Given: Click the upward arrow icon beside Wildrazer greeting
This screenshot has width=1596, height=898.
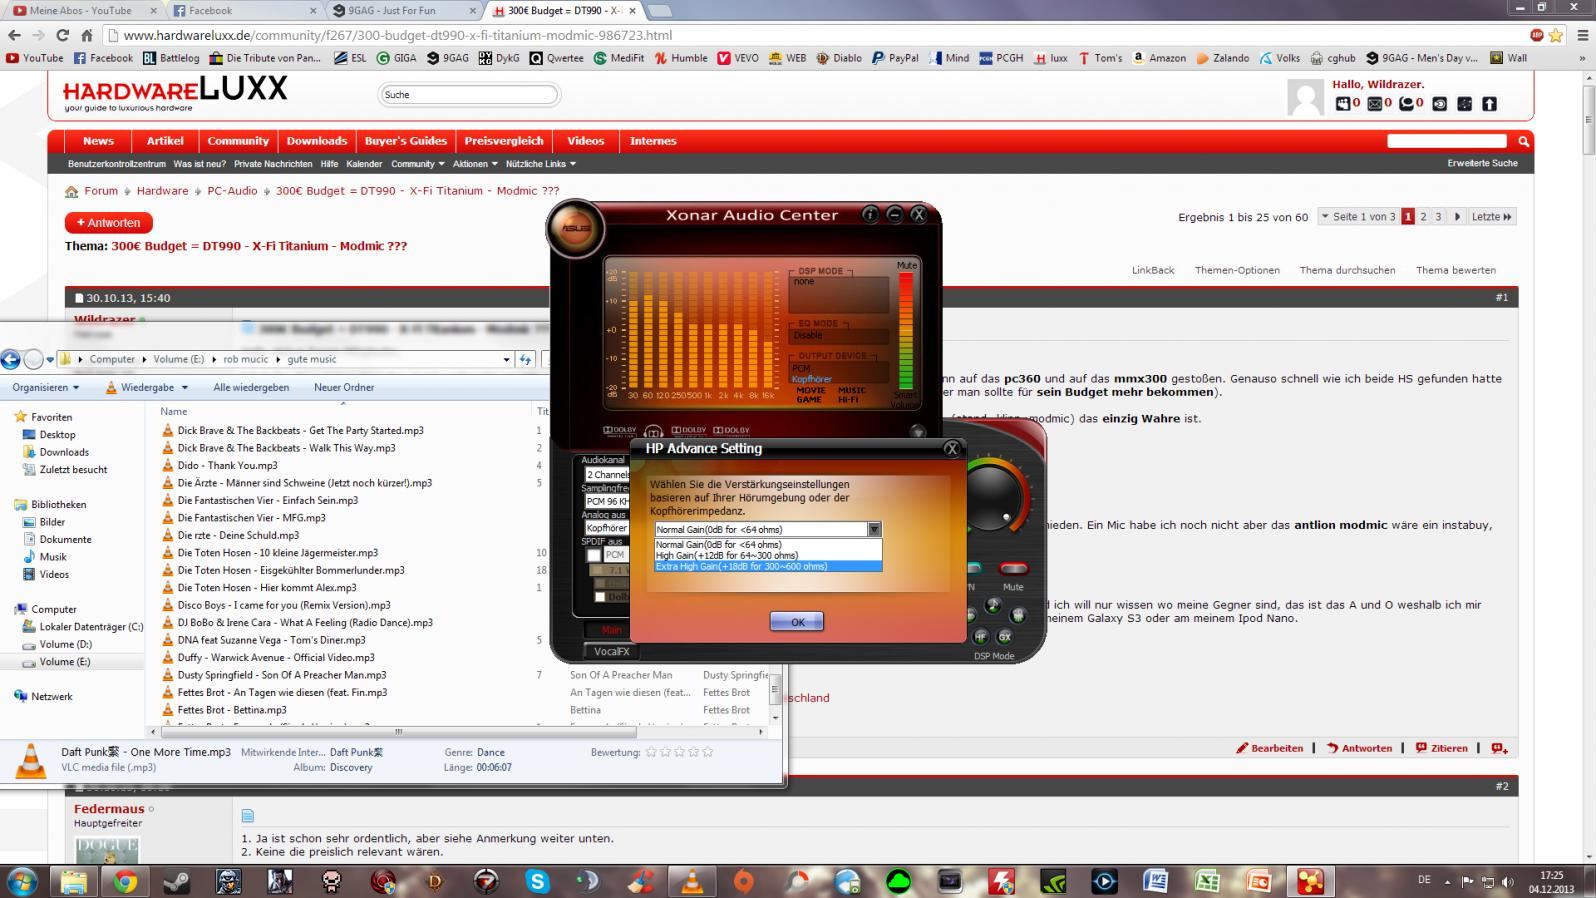Looking at the screenshot, I should coord(1489,103).
